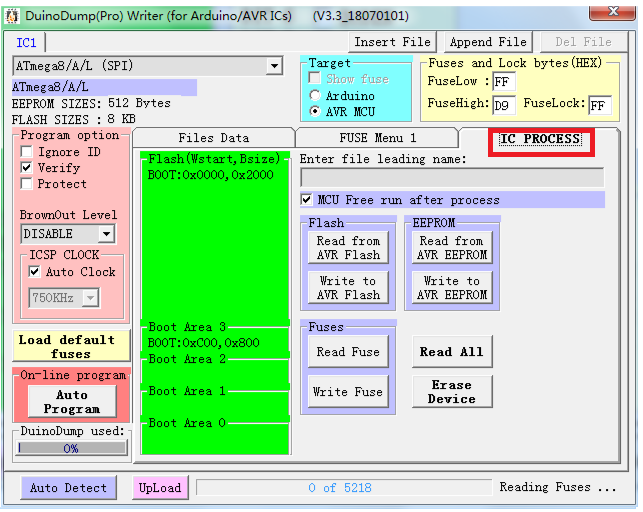Switch to the IC1 tab
Viewport: 643px width, 512px height.
click(26, 43)
